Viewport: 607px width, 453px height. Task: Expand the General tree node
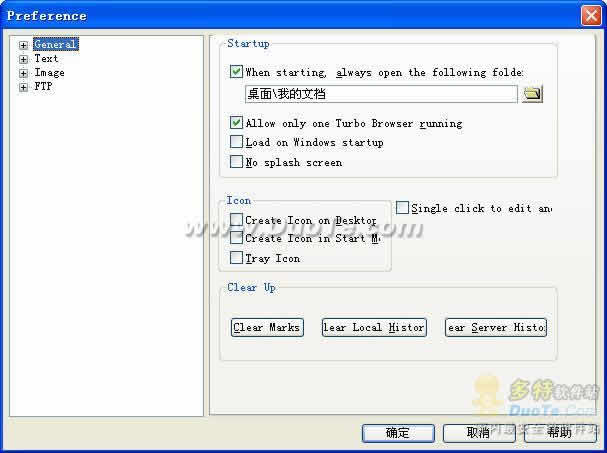(x=23, y=45)
